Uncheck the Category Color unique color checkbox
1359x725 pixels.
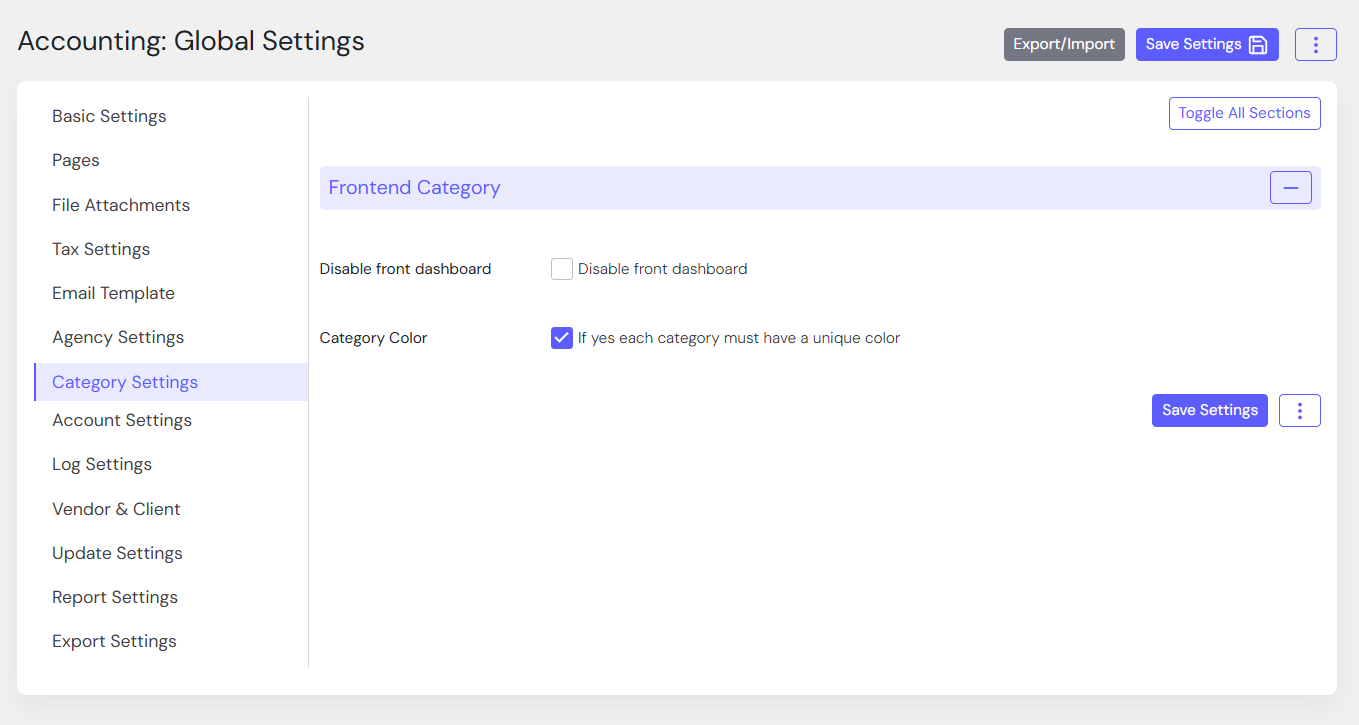click(x=562, y=338)
